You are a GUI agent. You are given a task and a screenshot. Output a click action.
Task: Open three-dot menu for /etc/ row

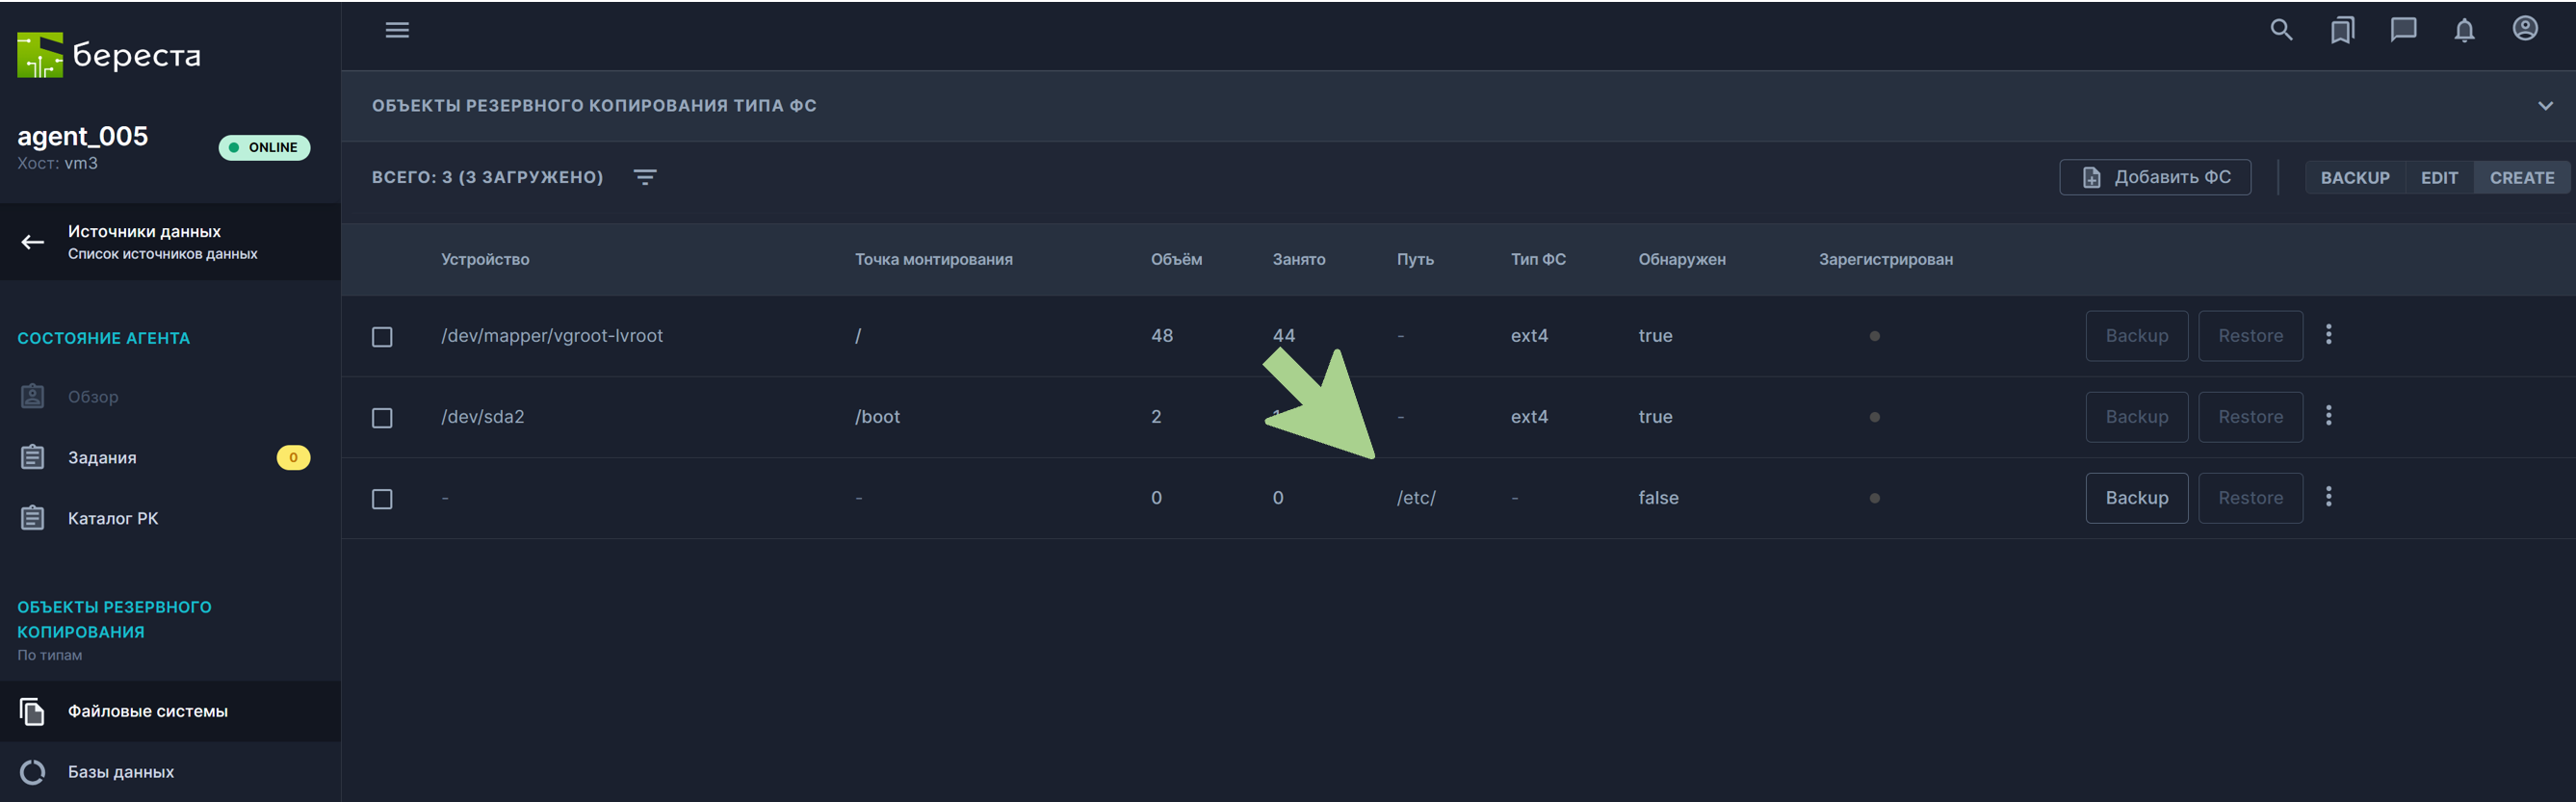coord(2328,497)
